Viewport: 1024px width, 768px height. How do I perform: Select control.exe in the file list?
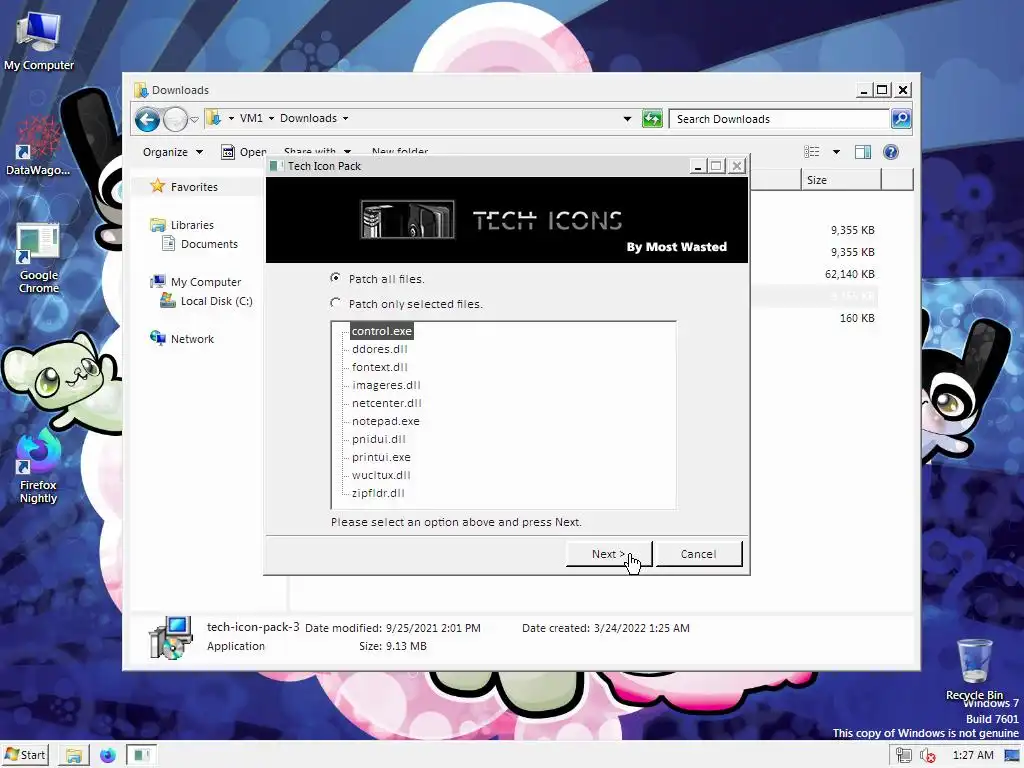click(381, 331)
